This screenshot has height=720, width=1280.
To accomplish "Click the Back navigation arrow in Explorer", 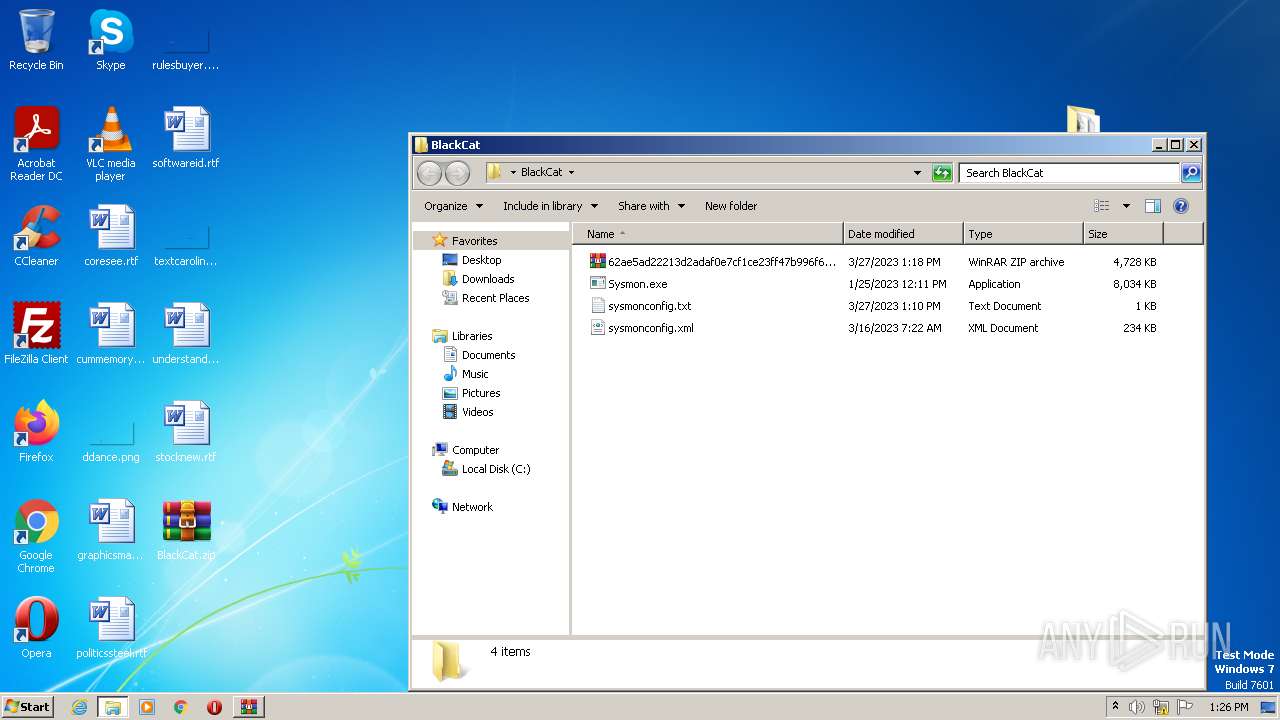I will (x=429, y=173).
